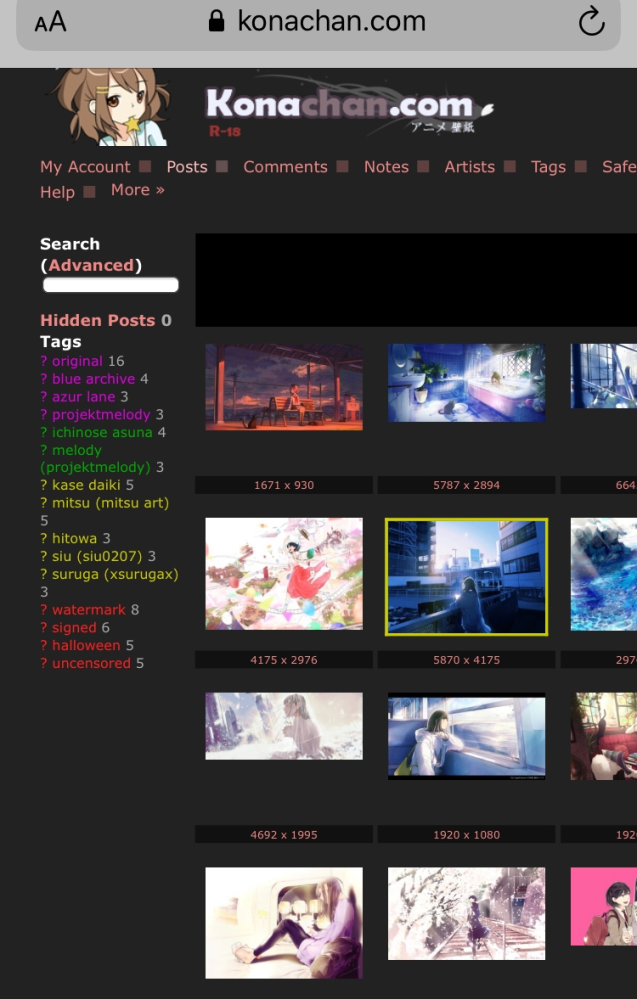The image size is (637, 999).
Task: Open the Posts menu item
Action: click(187, 167)
